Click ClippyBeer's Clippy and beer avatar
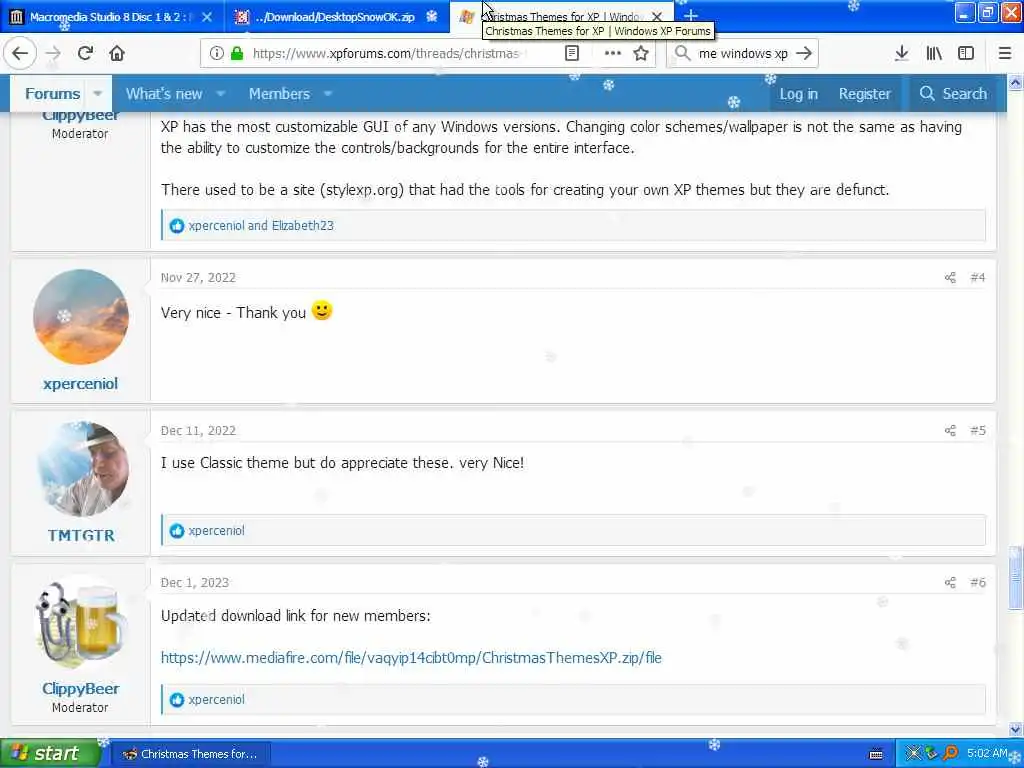 pyautogui.click(x=80, y=622)
